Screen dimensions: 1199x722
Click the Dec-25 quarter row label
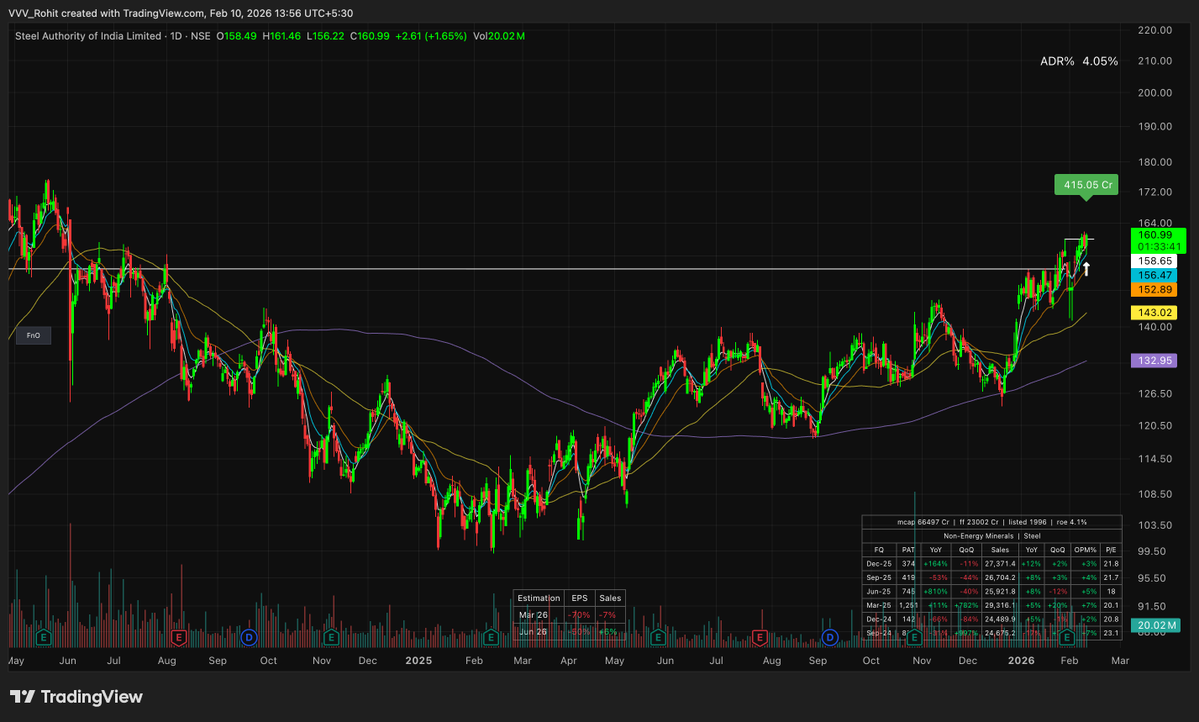pyautogui.click(x=879, y=564)
